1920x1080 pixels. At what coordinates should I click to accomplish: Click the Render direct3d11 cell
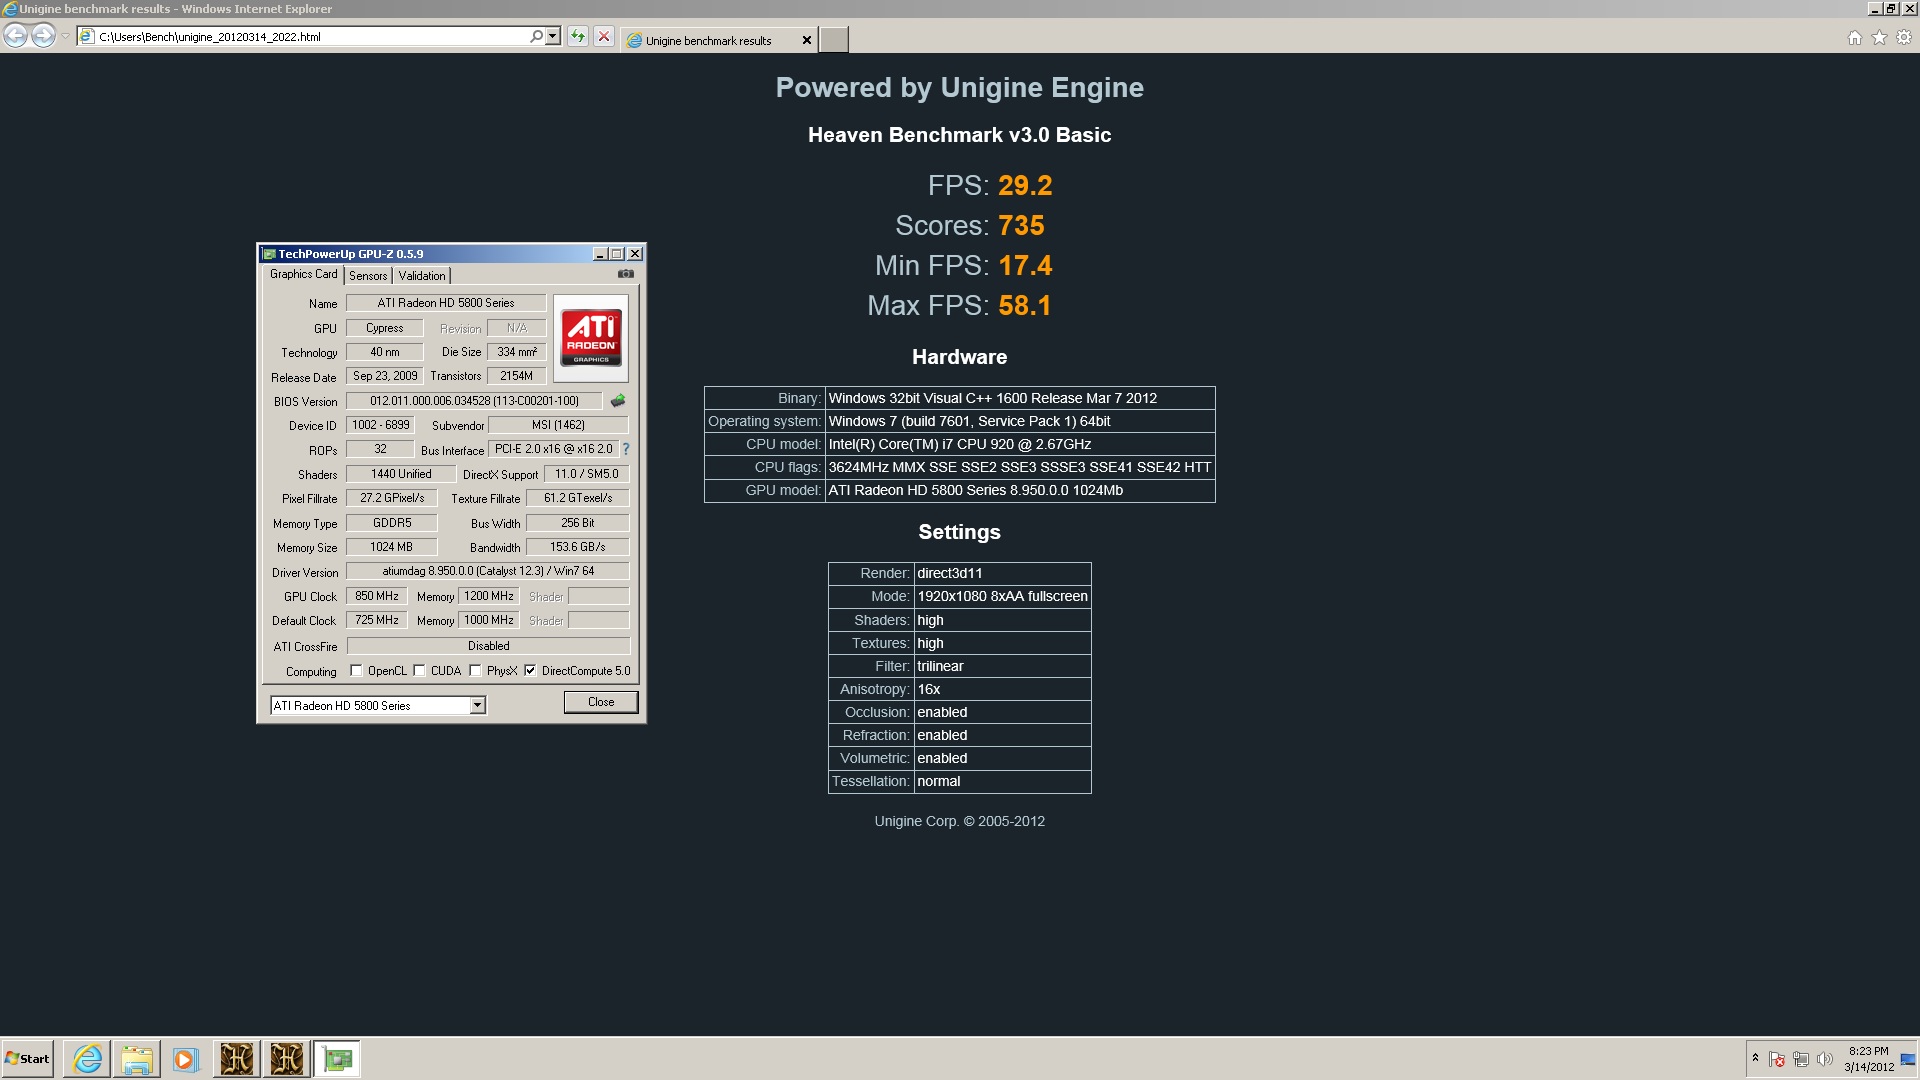point(1002,573)
